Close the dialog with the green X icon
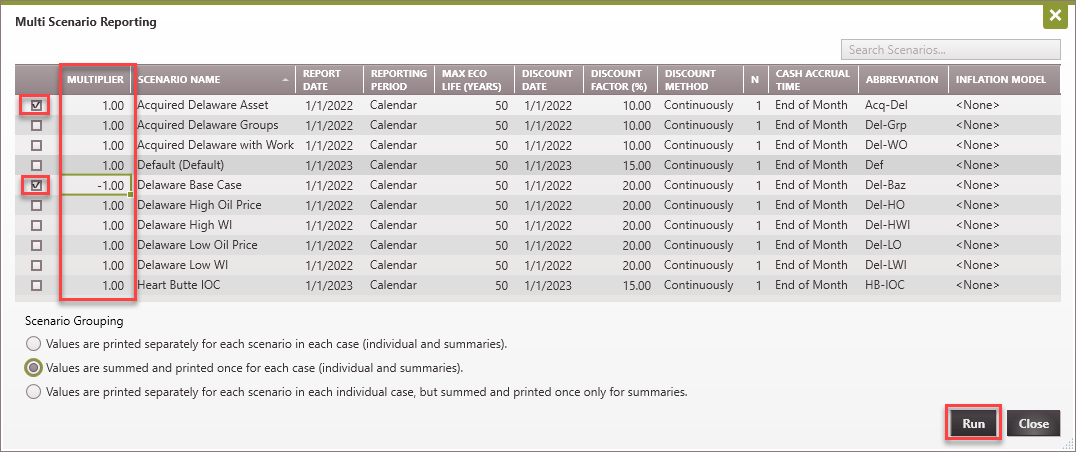 [1053, 16]
